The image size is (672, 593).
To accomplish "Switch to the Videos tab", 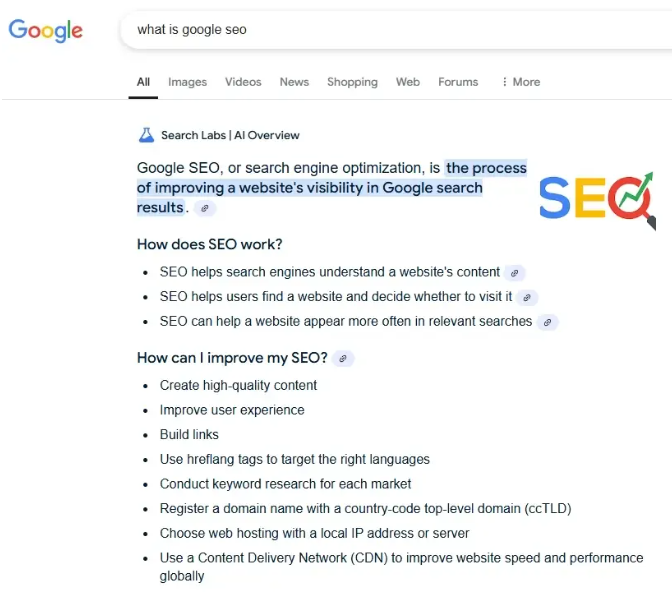I will (x=243, y=82).
